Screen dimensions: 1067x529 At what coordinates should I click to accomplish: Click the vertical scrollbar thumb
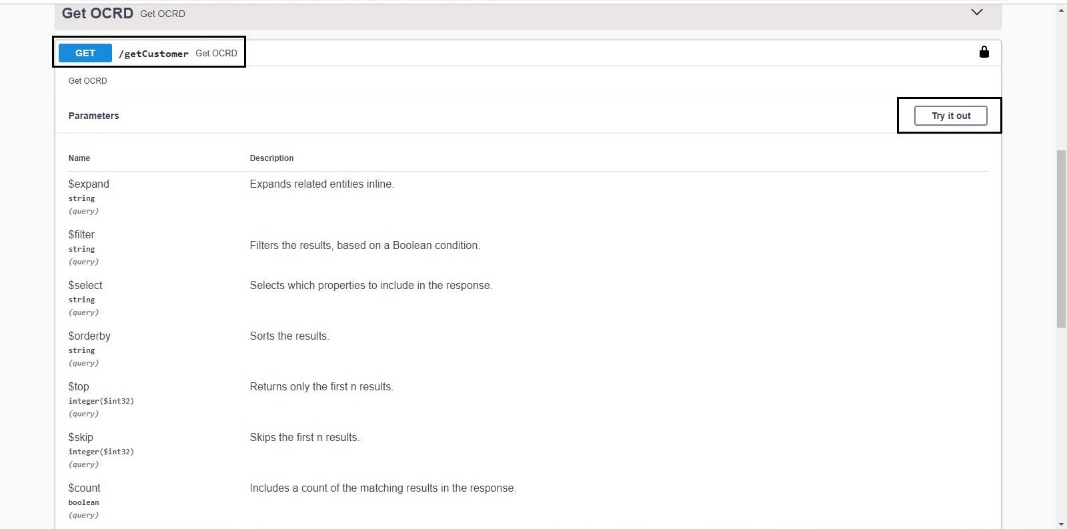tap(1061, 238)
